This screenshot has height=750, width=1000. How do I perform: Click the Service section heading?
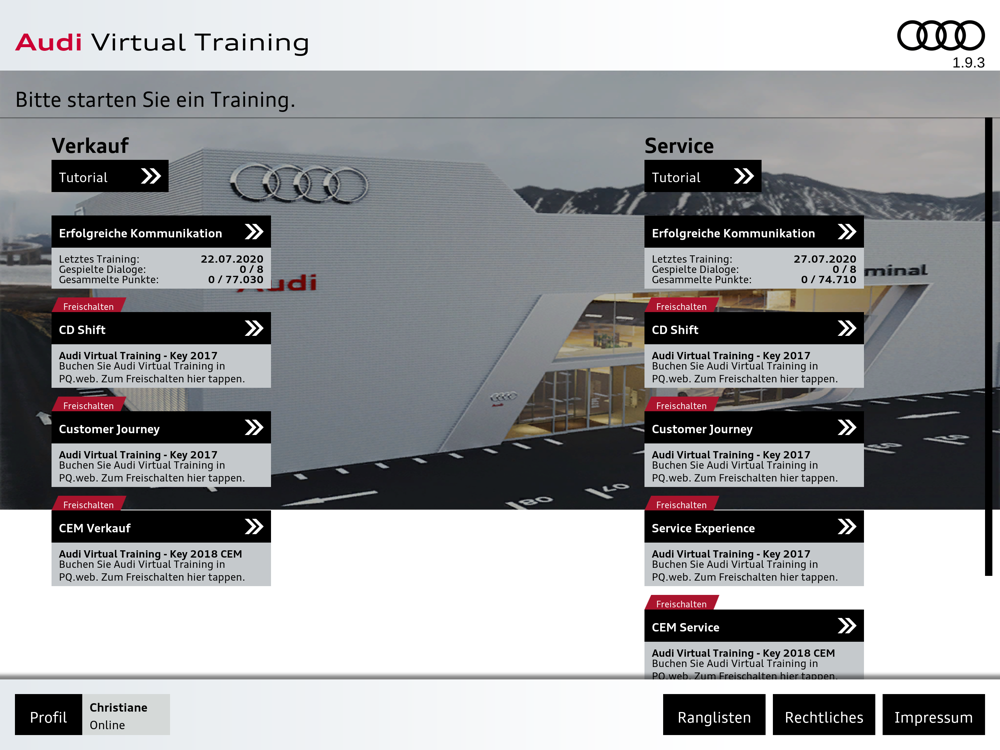coord(679,145)
